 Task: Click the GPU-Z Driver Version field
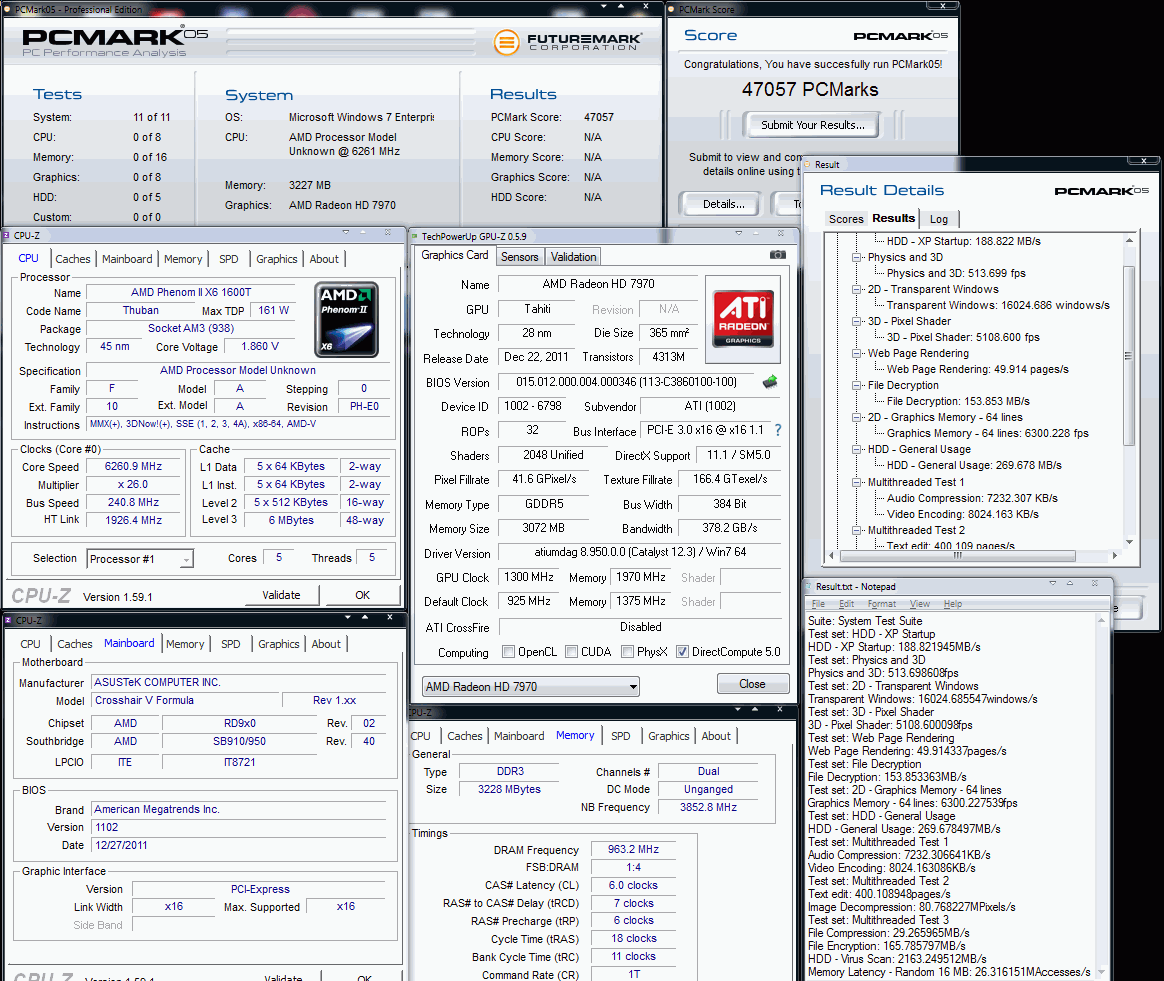pyautogui.click(x=640, y=553)
